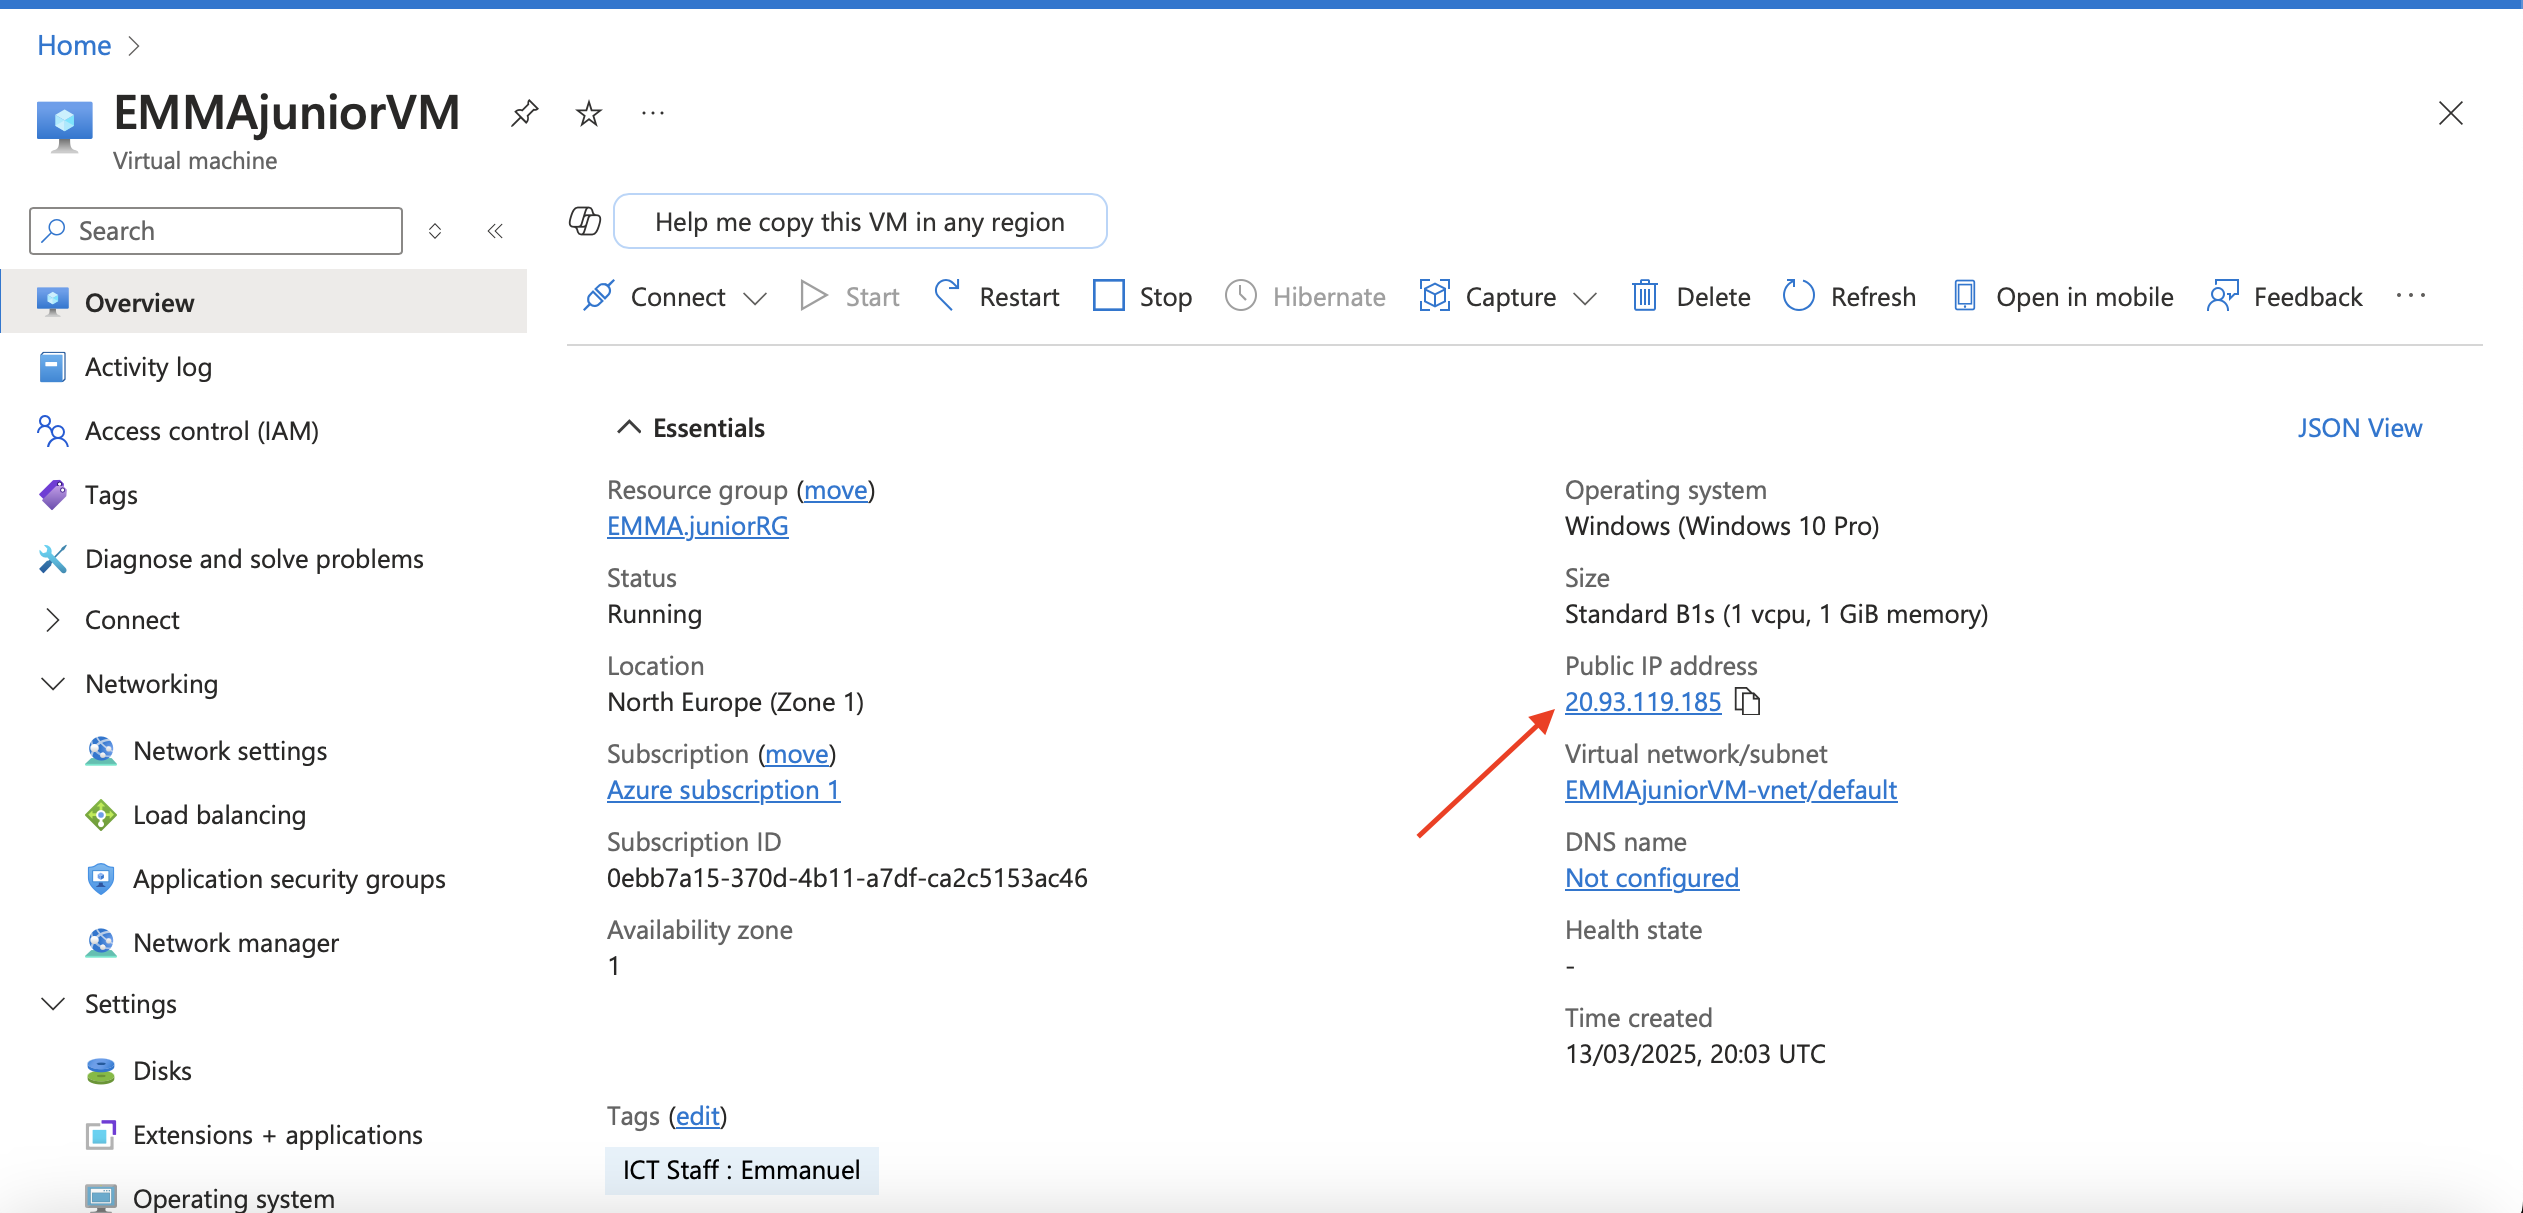
Task: Add EMMAjuniorVM to favorites star
Action: (x=589, y=113)
